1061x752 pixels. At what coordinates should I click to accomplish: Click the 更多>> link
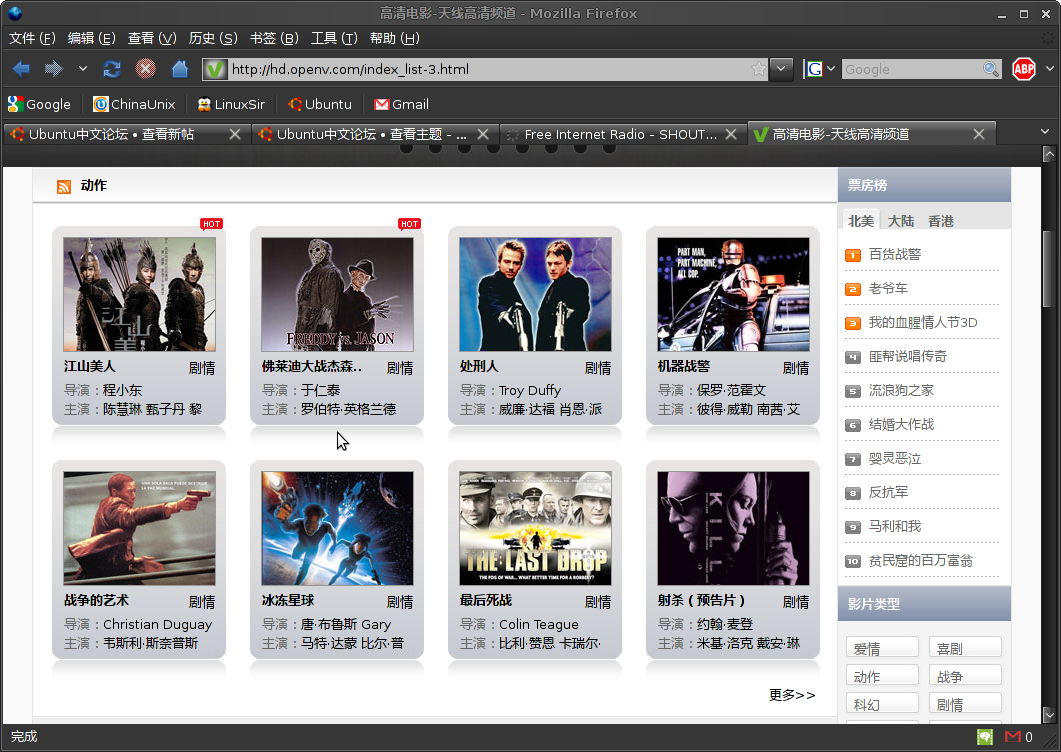pos(792,694)
